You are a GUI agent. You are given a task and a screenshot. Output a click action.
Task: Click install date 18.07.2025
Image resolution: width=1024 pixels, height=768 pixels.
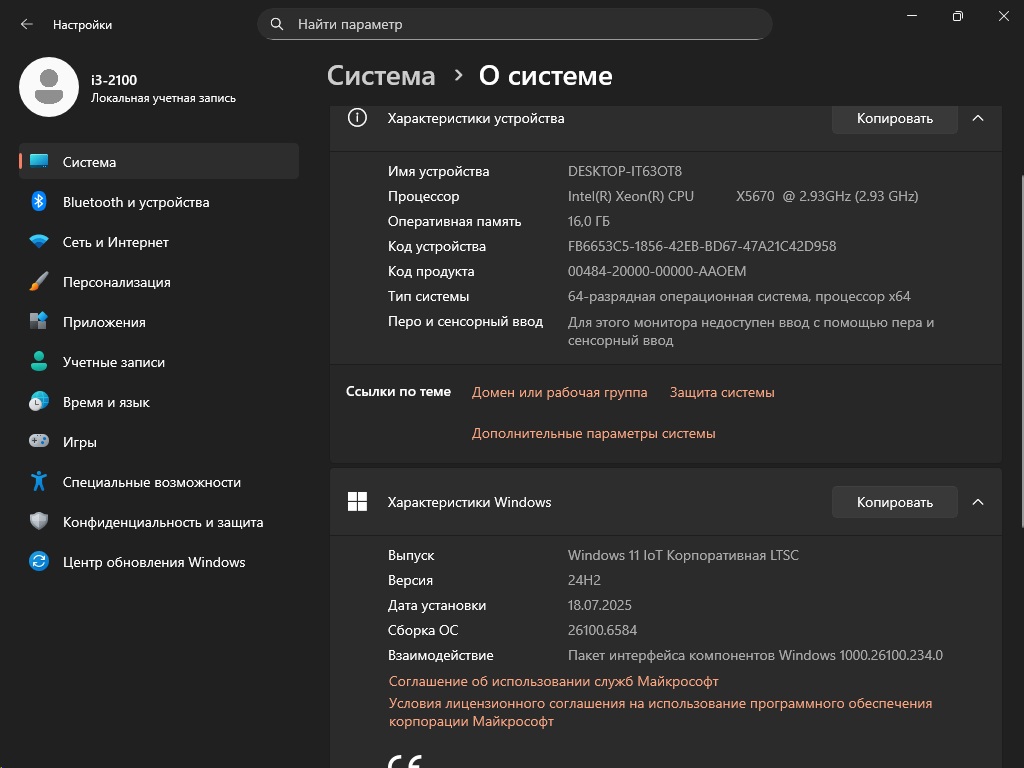click(x=600, y=605)
